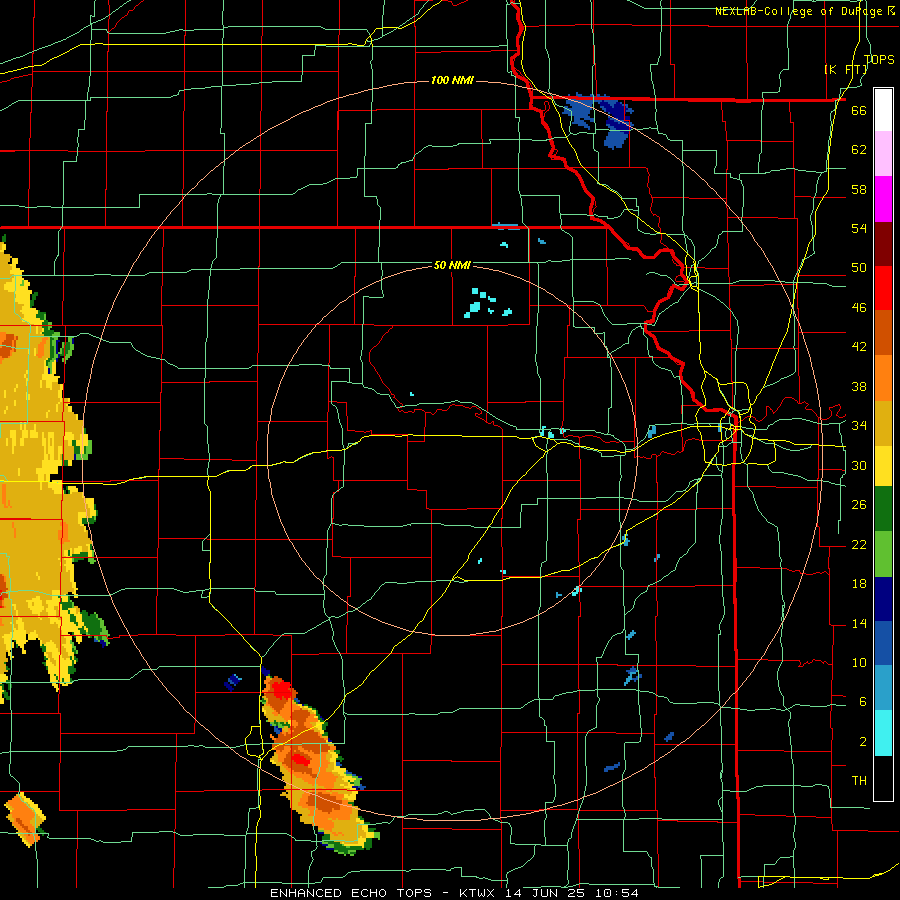Click the navy blue legend swatch
This screenshot has height=900, width=900.
(x=883, y=599)
